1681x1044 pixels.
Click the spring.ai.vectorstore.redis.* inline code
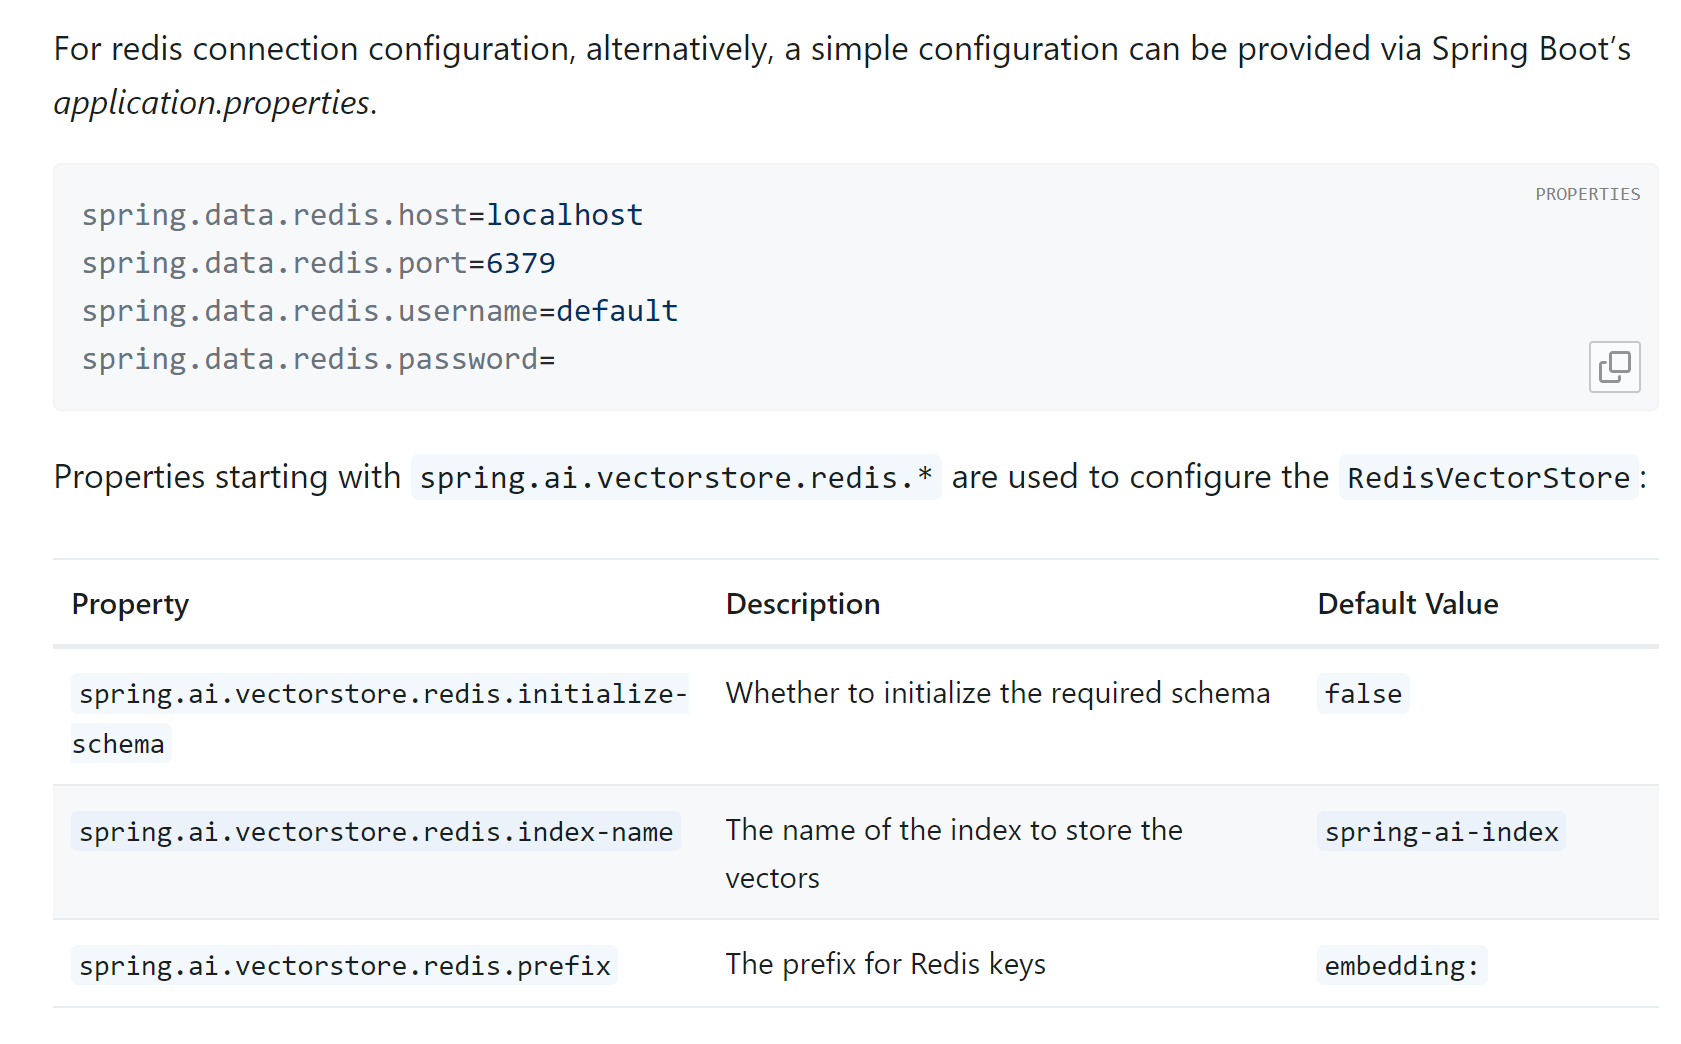(x=676, y=477)
